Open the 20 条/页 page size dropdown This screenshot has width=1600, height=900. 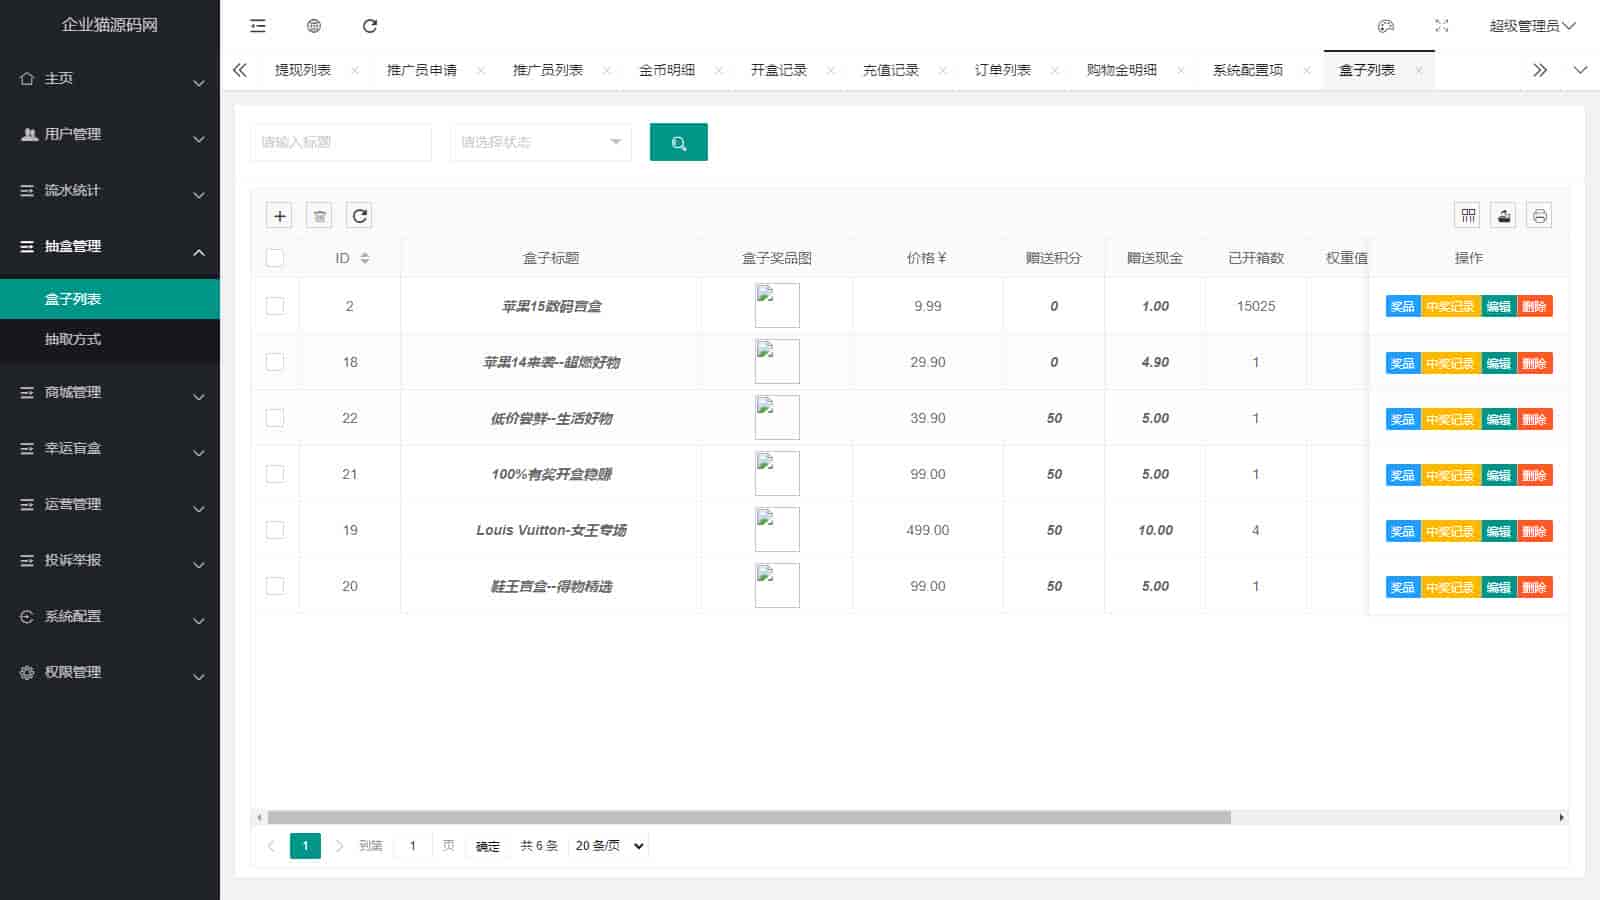pos(609,846)
